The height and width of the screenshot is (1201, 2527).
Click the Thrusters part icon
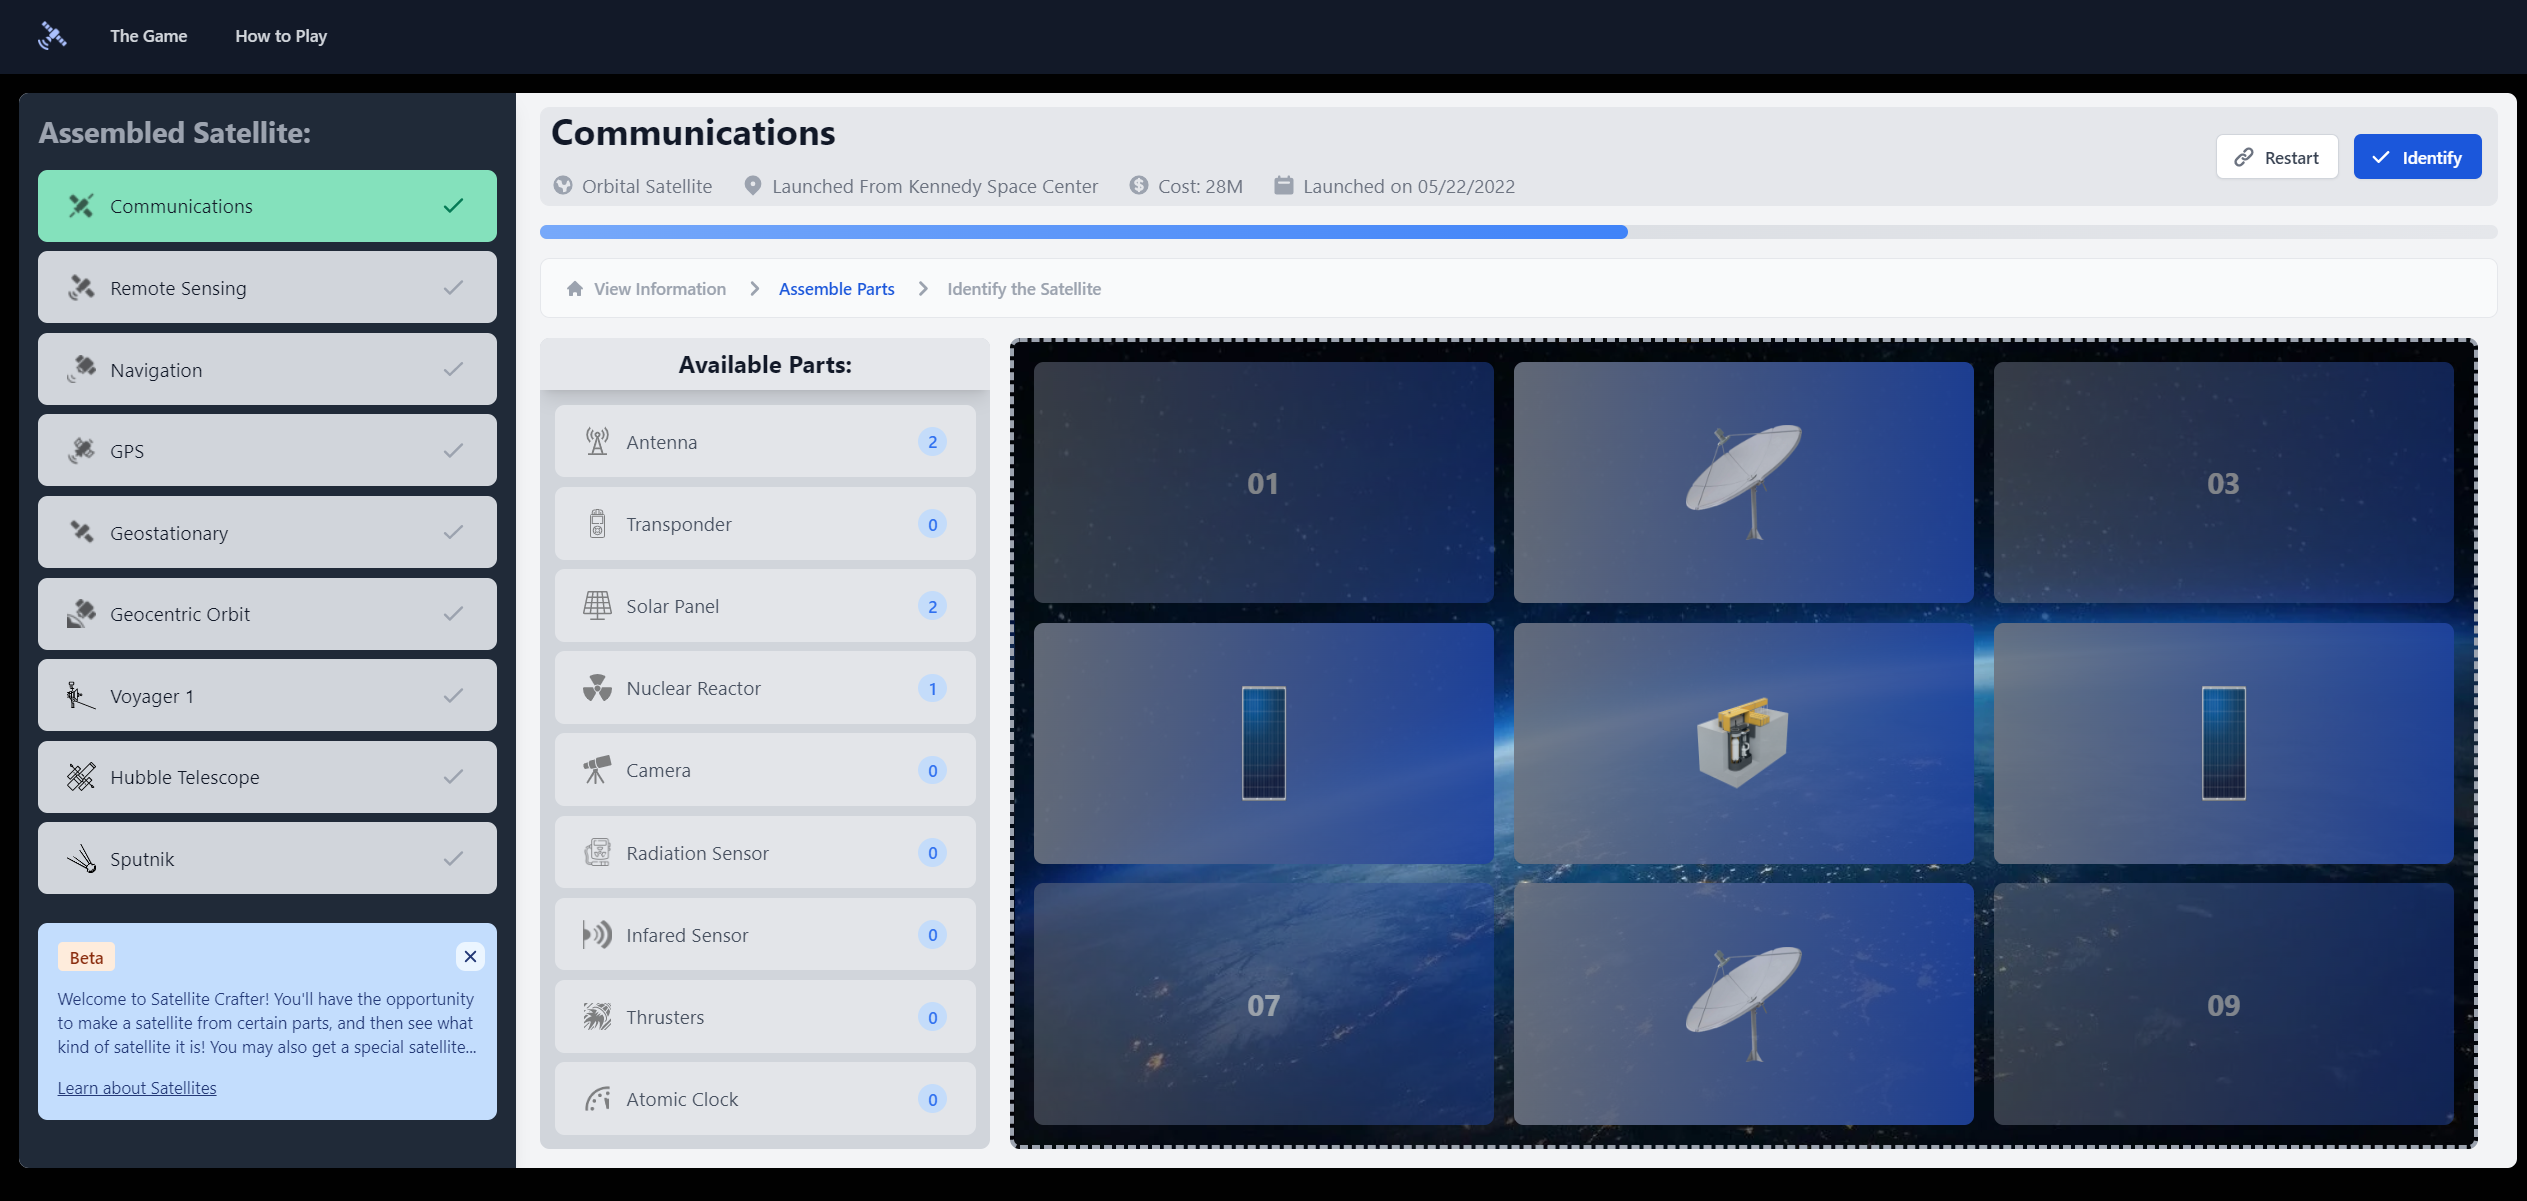[x=597, y=1017]
